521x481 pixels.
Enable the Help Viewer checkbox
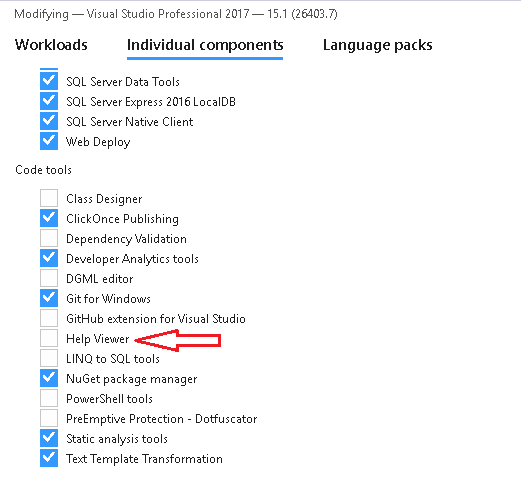click(x=49, y=338)
